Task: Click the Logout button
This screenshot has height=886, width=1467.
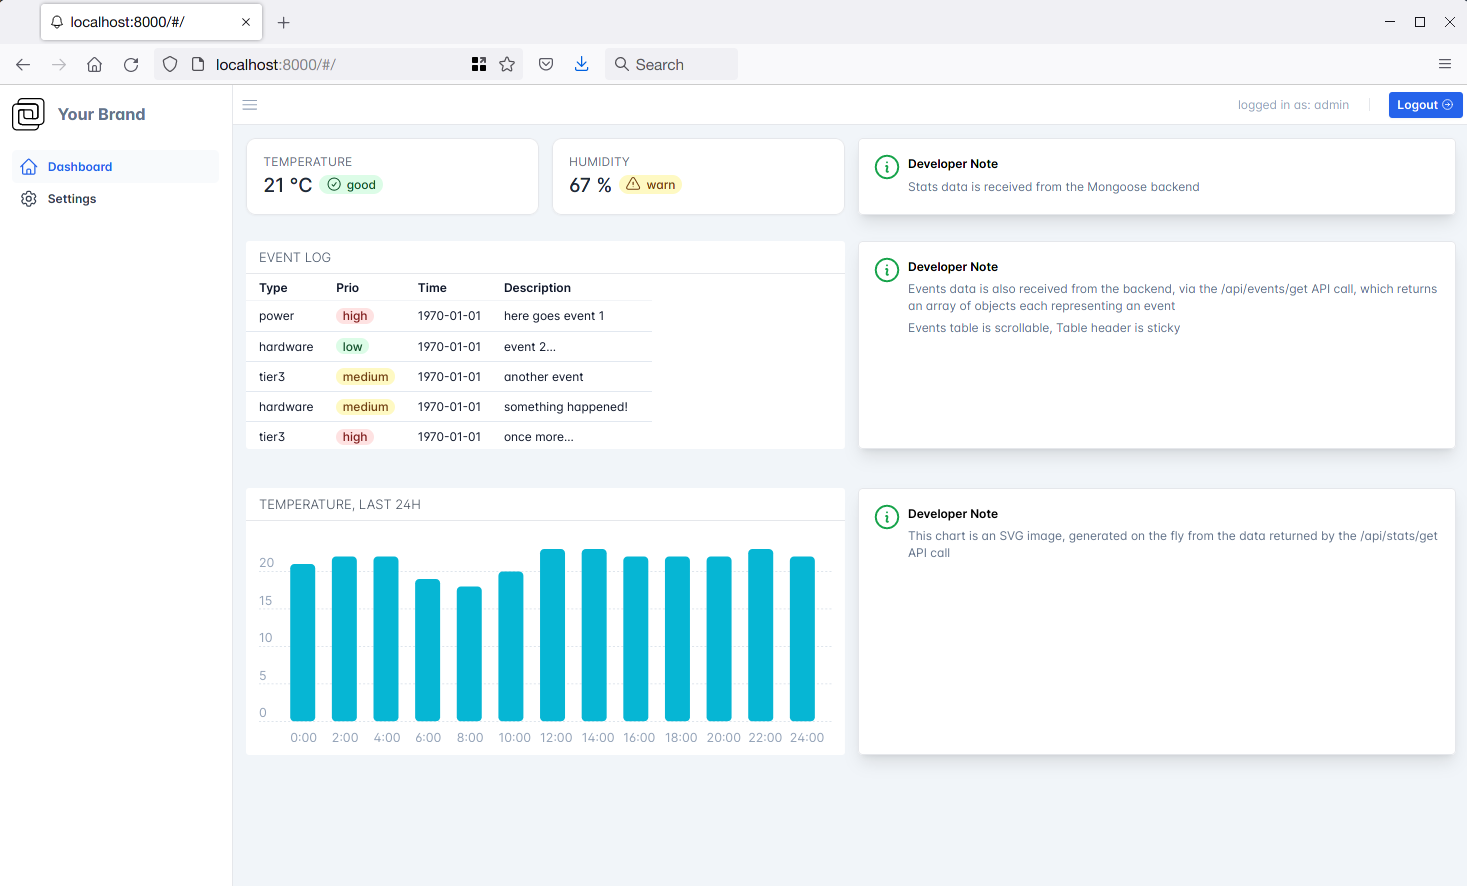Action: (1425, 105)
